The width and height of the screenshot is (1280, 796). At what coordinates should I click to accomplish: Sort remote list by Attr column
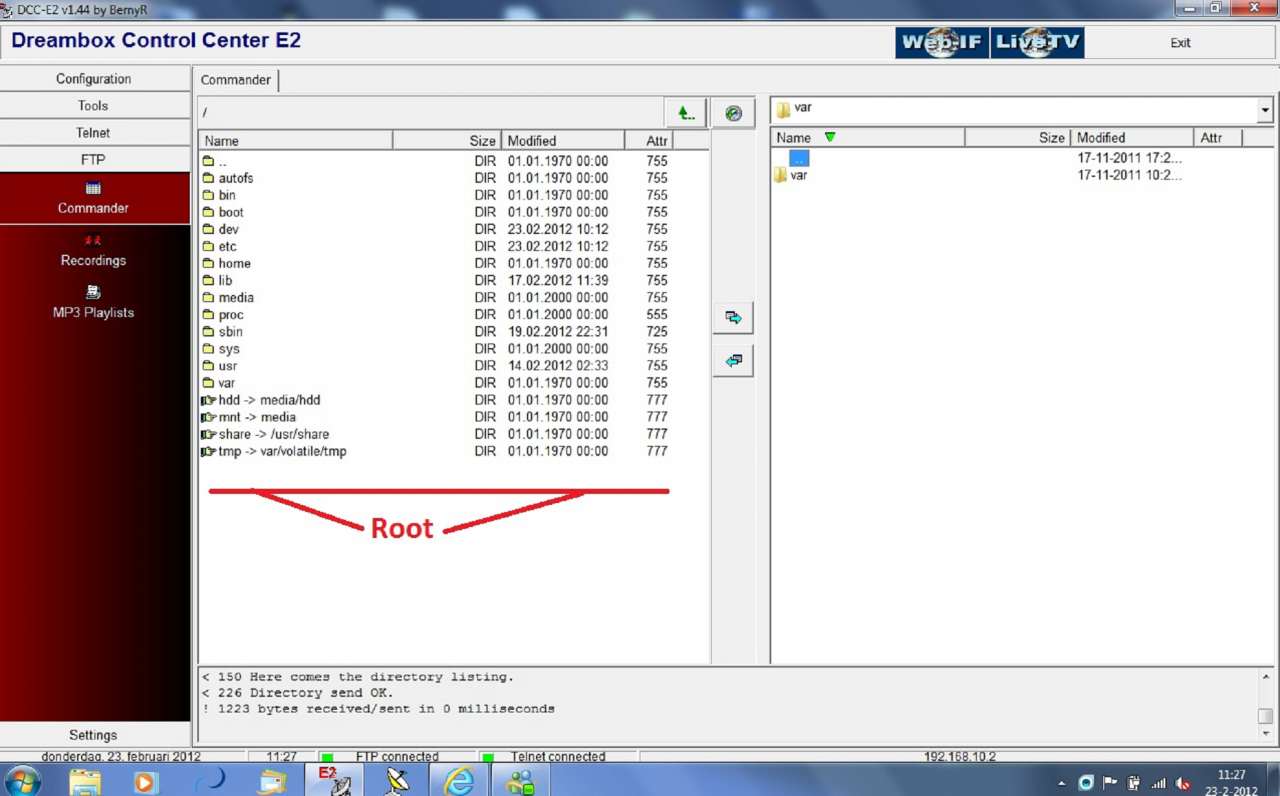pyautogui.click(x=649, y=141)
